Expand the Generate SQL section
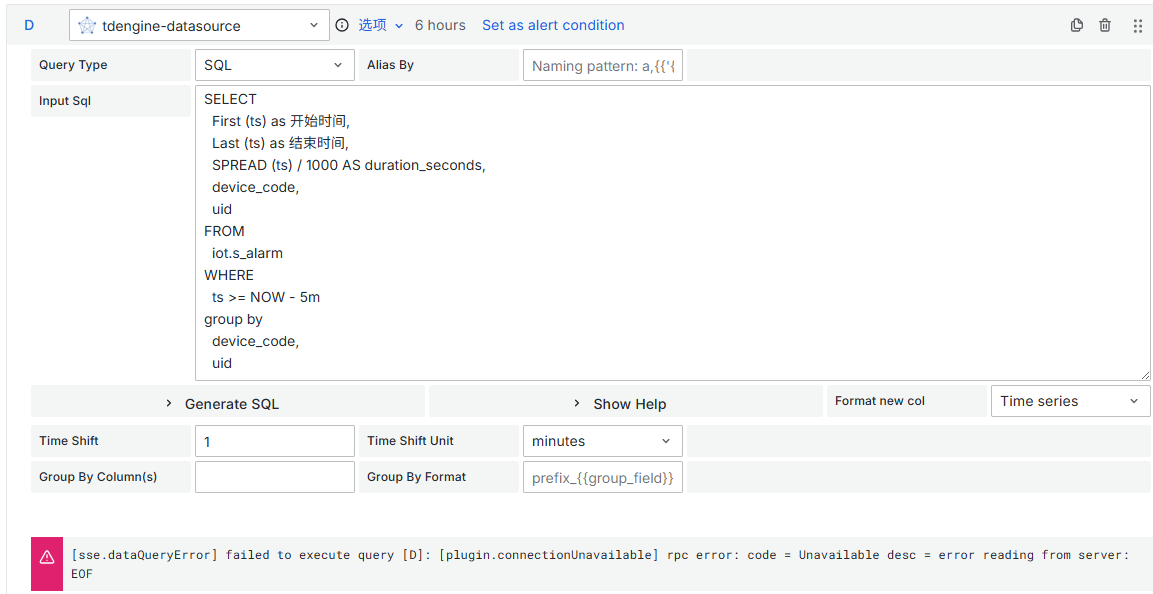This screenshot has width=1153, height=594. [228, 403]
